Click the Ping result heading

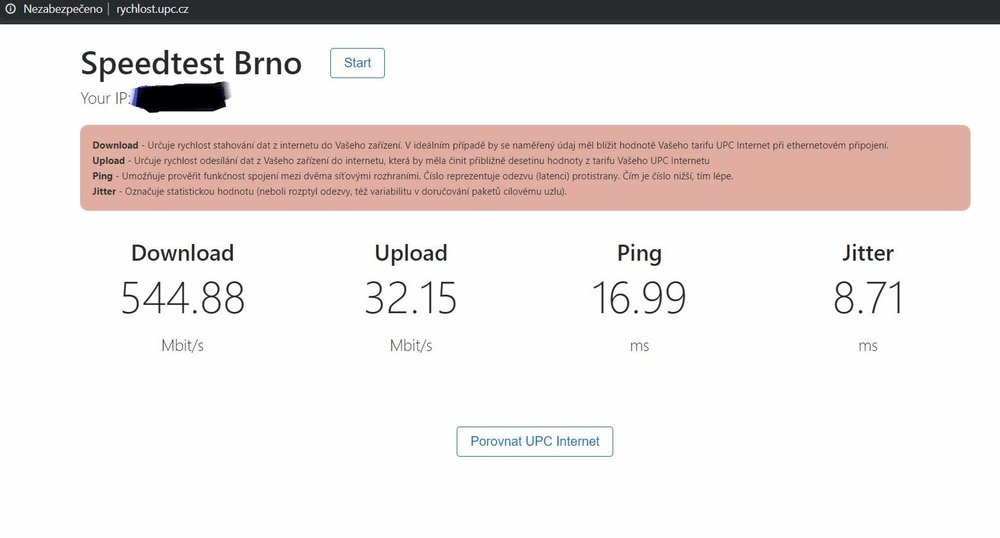tap(639, 253)
